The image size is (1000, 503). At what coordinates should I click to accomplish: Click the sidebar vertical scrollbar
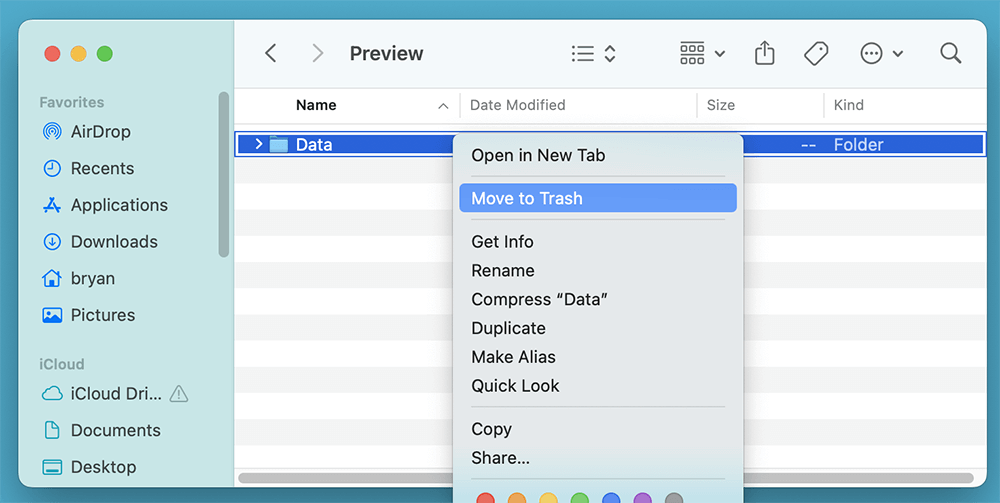point(223,174)
